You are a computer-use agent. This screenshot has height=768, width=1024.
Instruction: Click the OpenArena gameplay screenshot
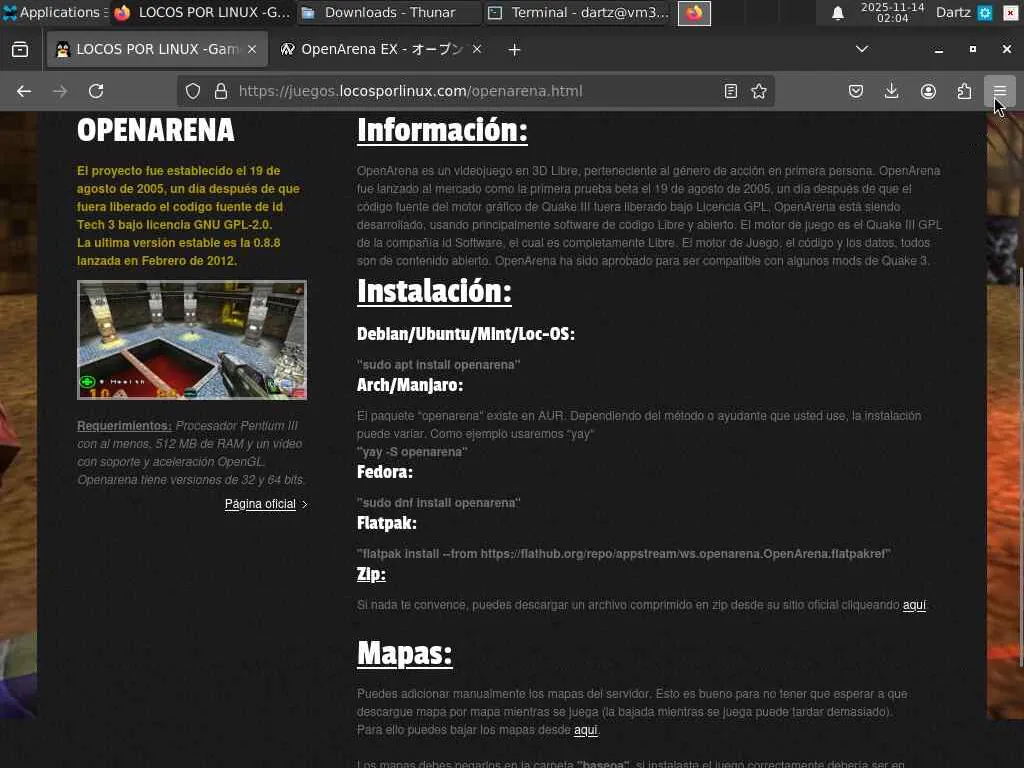[x=192, y=340]
